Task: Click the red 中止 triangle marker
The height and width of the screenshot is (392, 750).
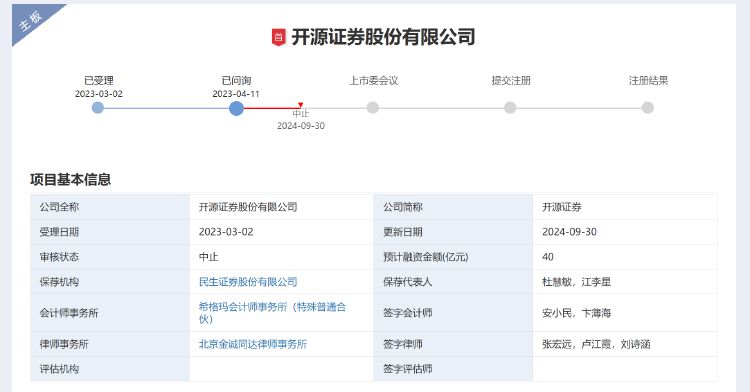Action: (x=300, y=105)
